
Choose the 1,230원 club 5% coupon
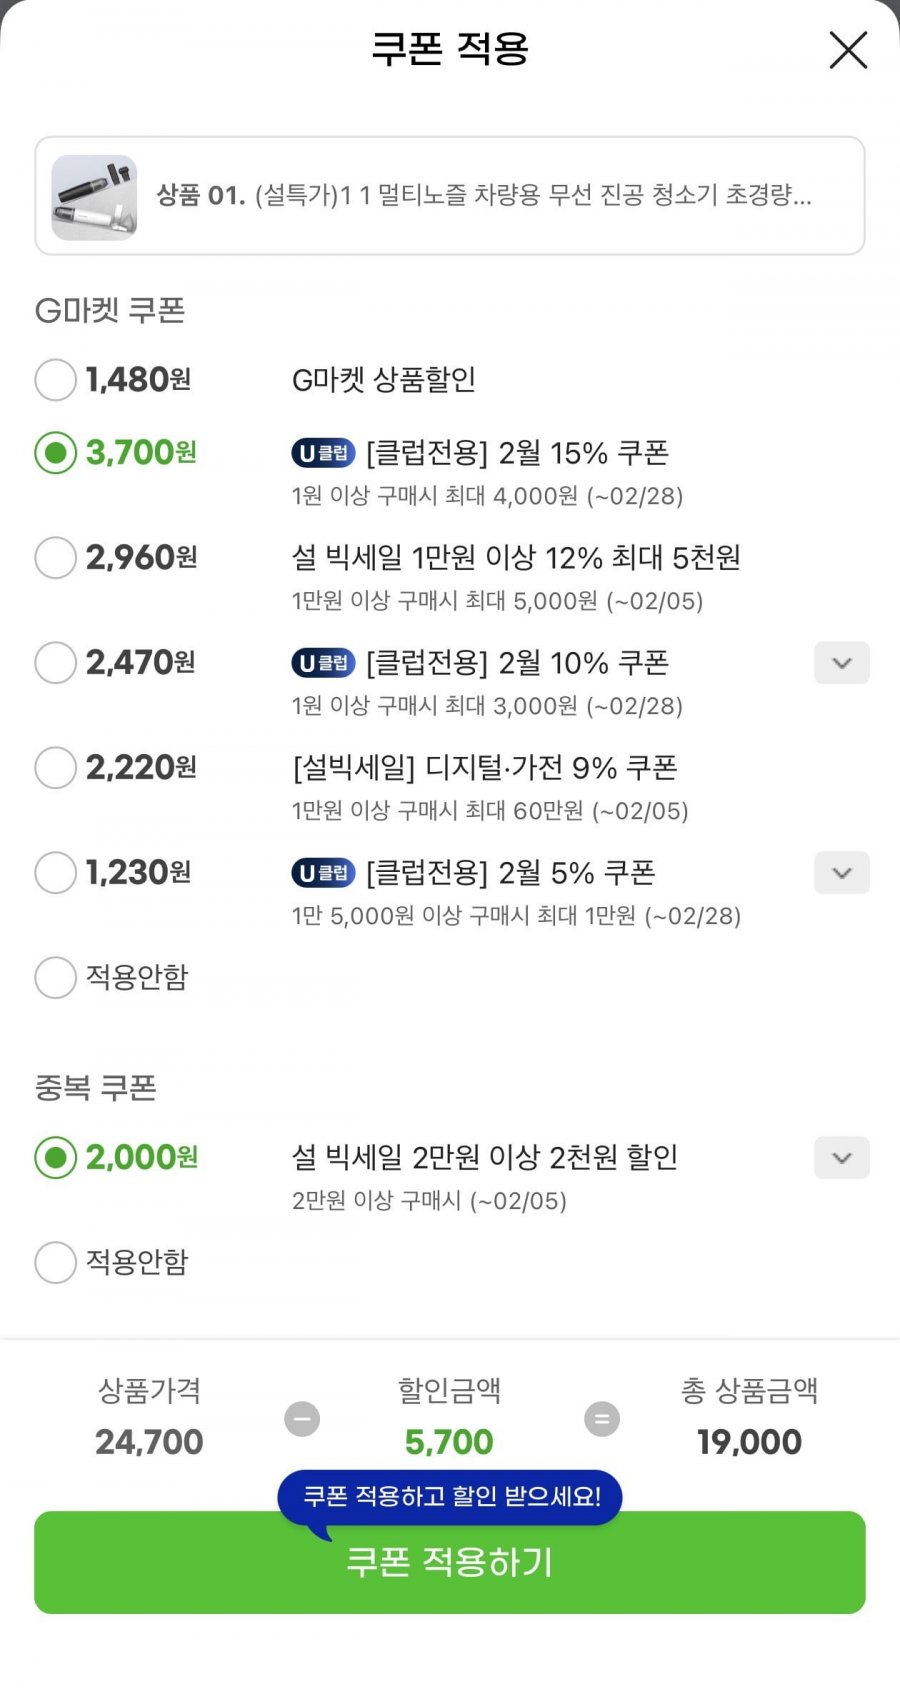(x=56, y=873)
